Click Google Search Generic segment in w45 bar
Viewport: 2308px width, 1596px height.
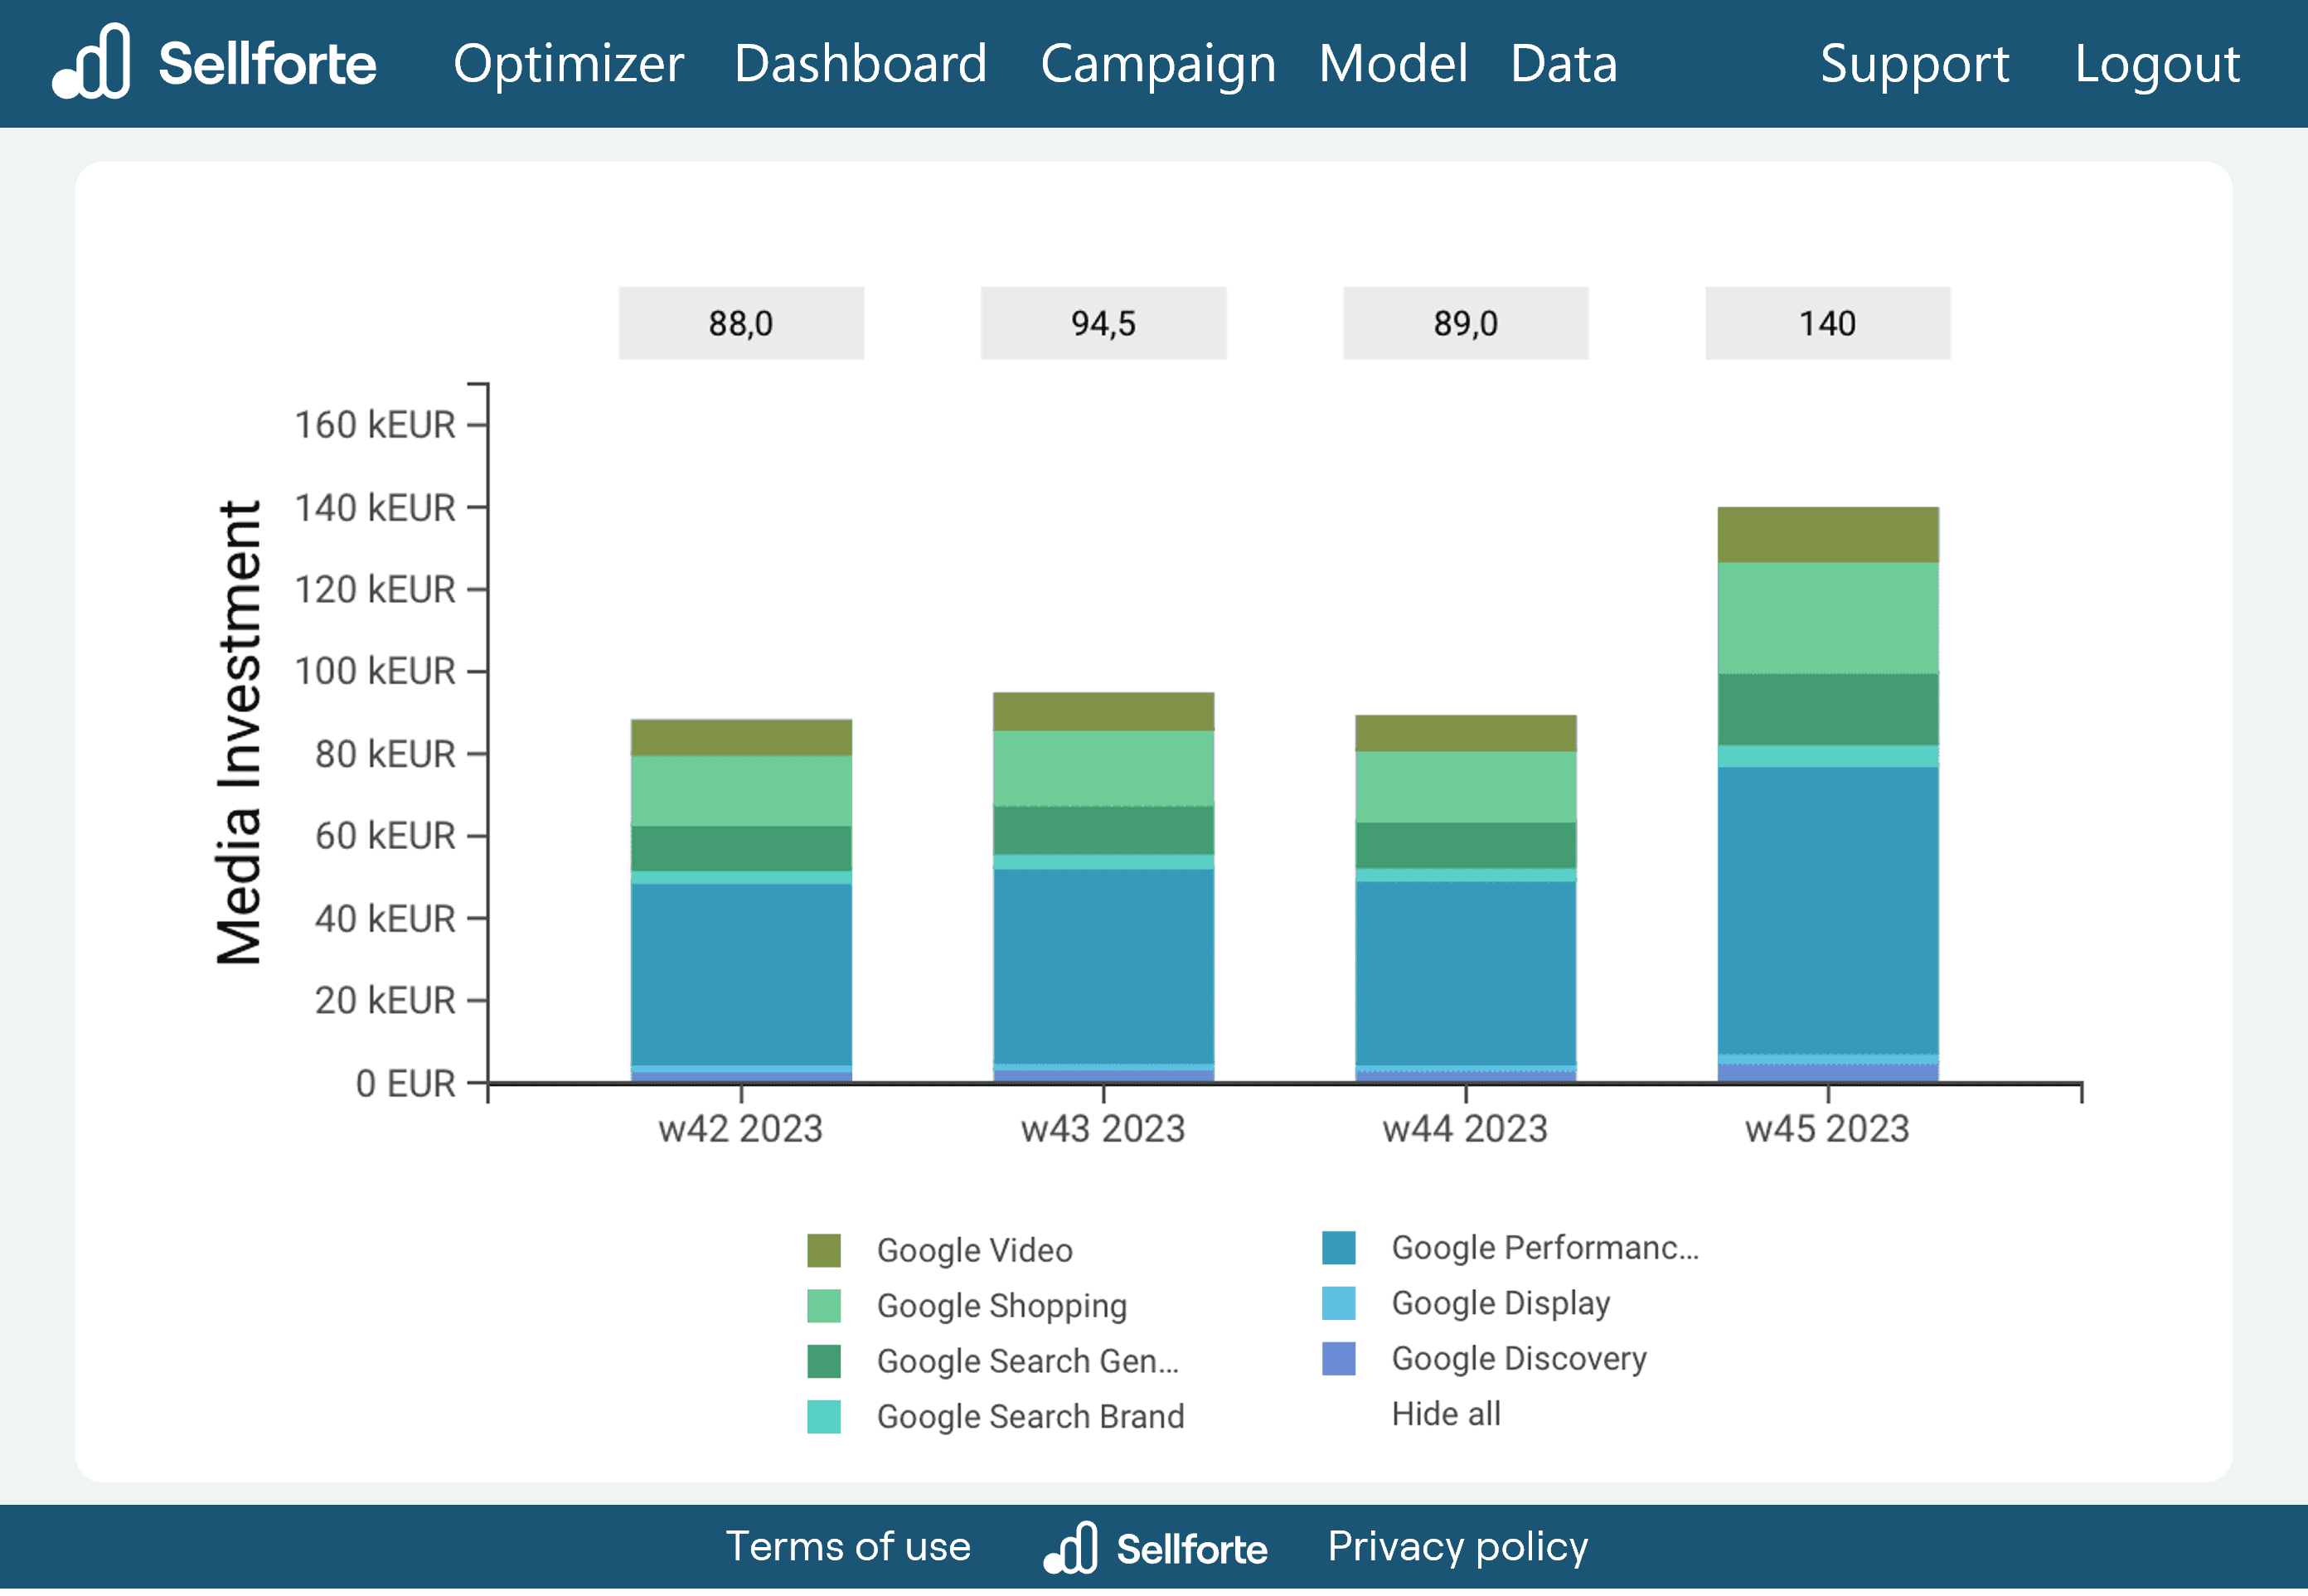(1827, 710)
